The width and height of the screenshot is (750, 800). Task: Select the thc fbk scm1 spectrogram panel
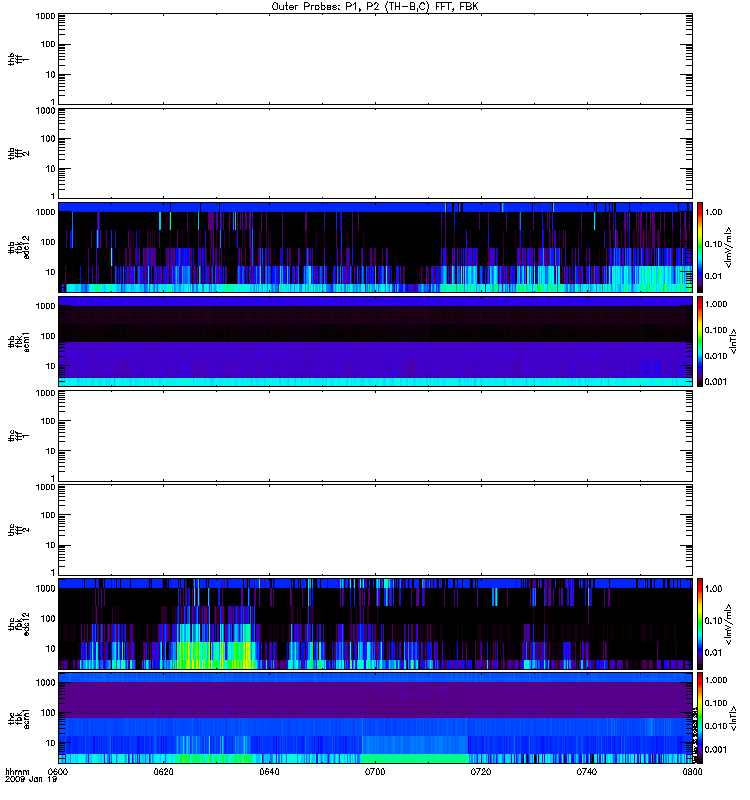376,718
